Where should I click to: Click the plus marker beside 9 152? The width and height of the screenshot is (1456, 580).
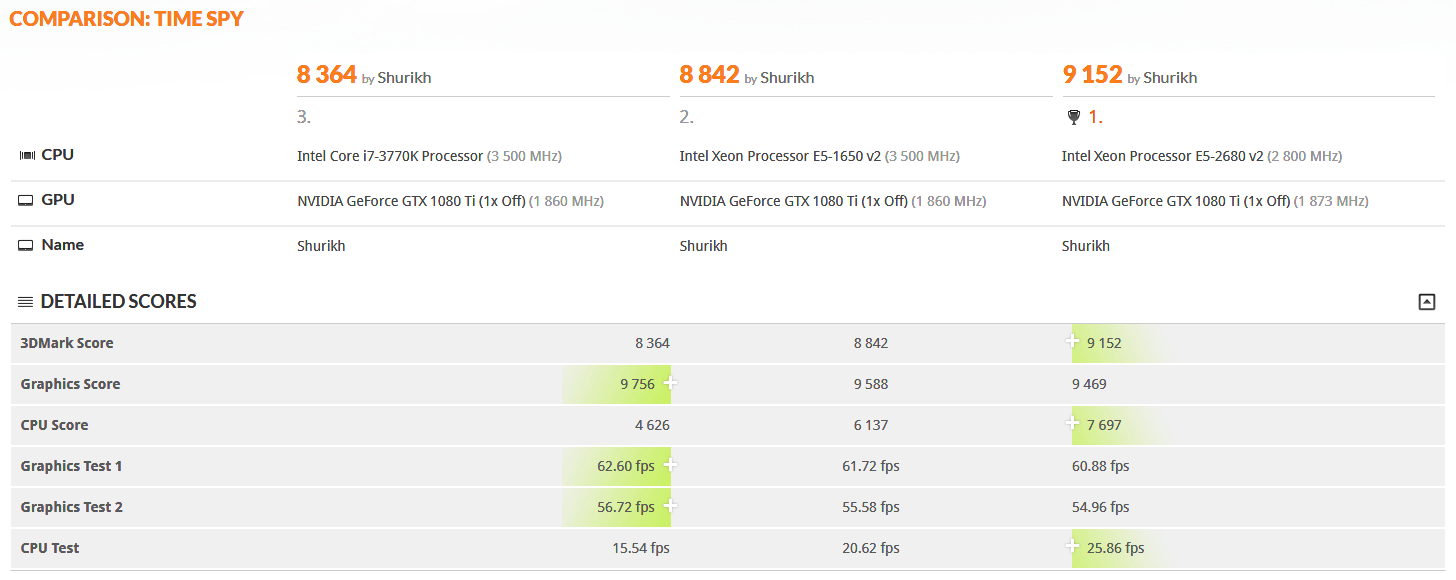(x=1073, y=342)
